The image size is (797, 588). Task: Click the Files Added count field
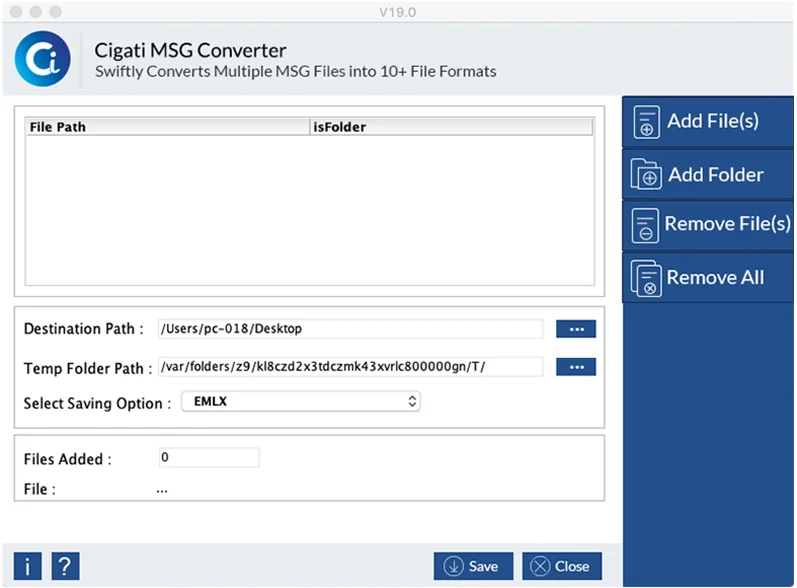point(209,457)
